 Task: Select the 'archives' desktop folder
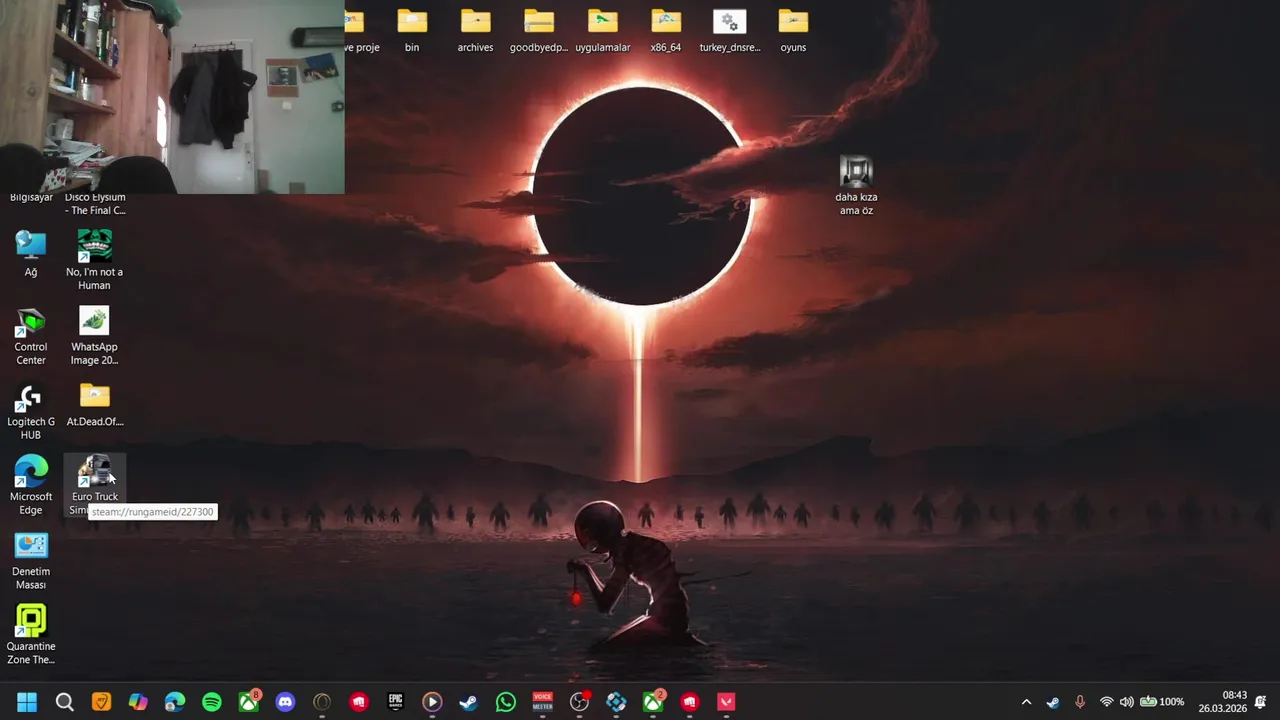475,30
